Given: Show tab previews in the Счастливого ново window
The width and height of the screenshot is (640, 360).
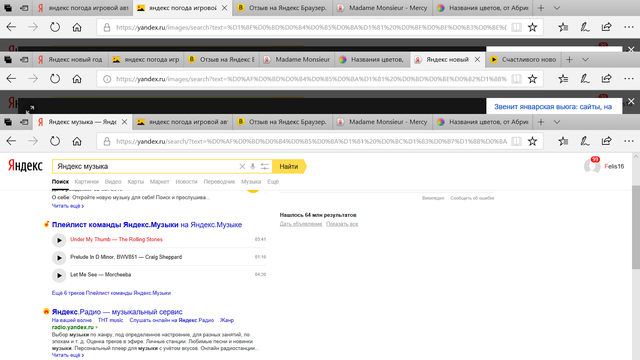Looking at the screenshot, I should coord(585,60).
